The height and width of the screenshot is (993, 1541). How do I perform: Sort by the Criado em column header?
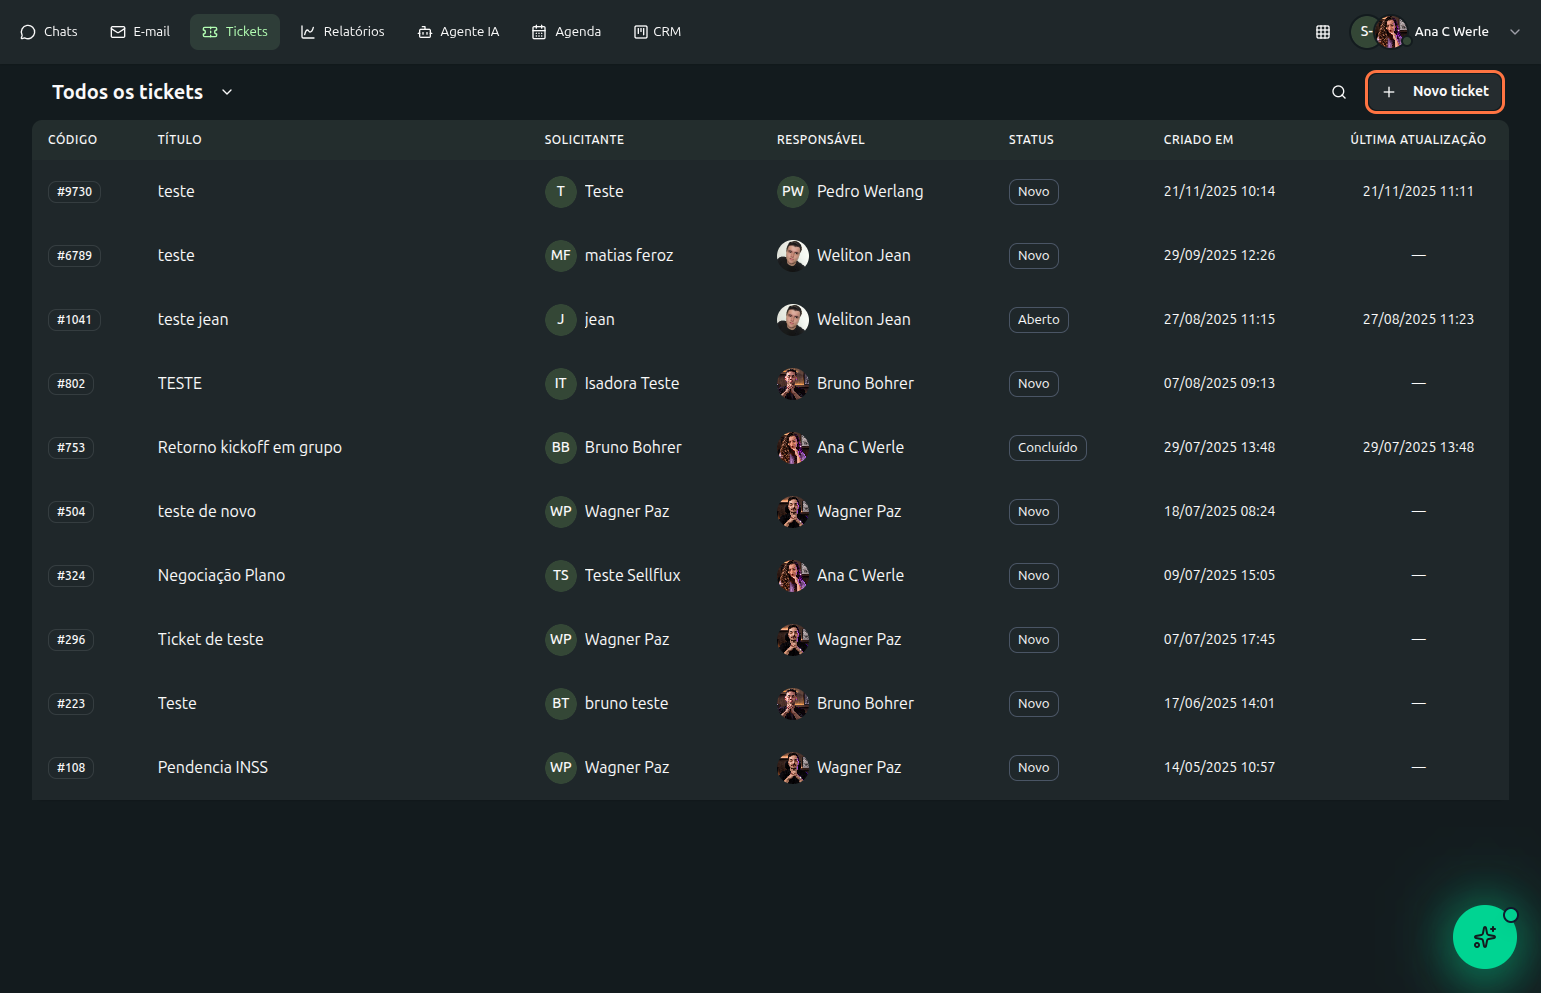(1198, 140)
